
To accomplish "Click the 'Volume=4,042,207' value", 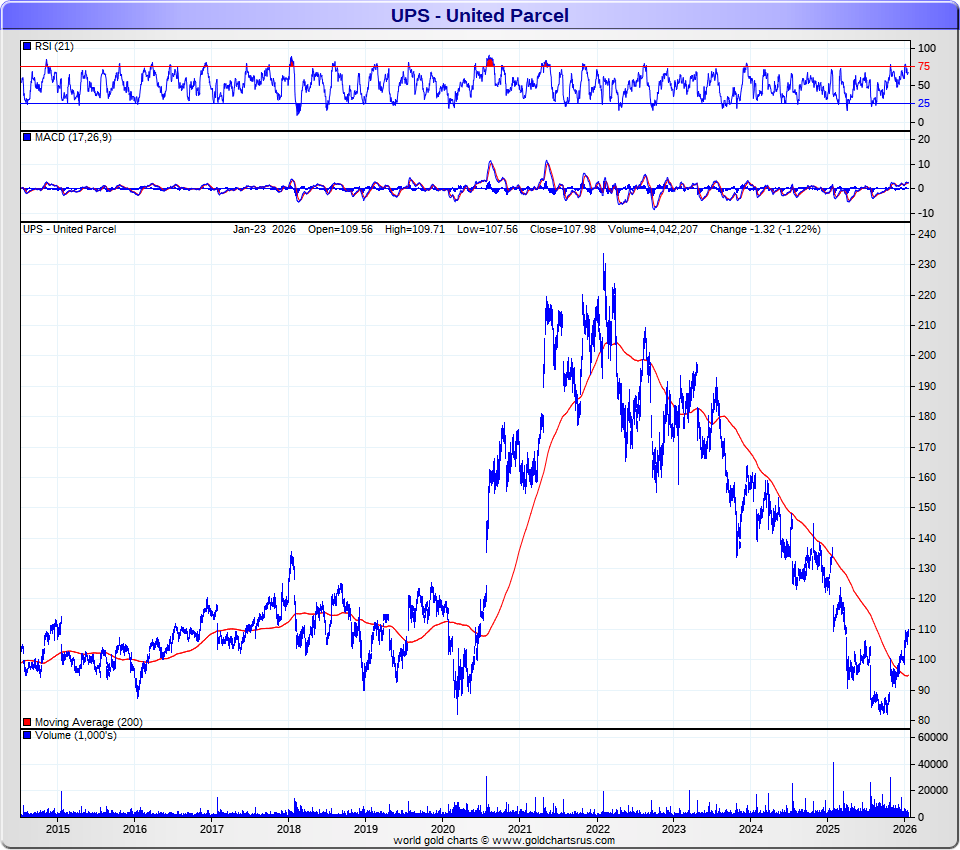I will [653, 229].
